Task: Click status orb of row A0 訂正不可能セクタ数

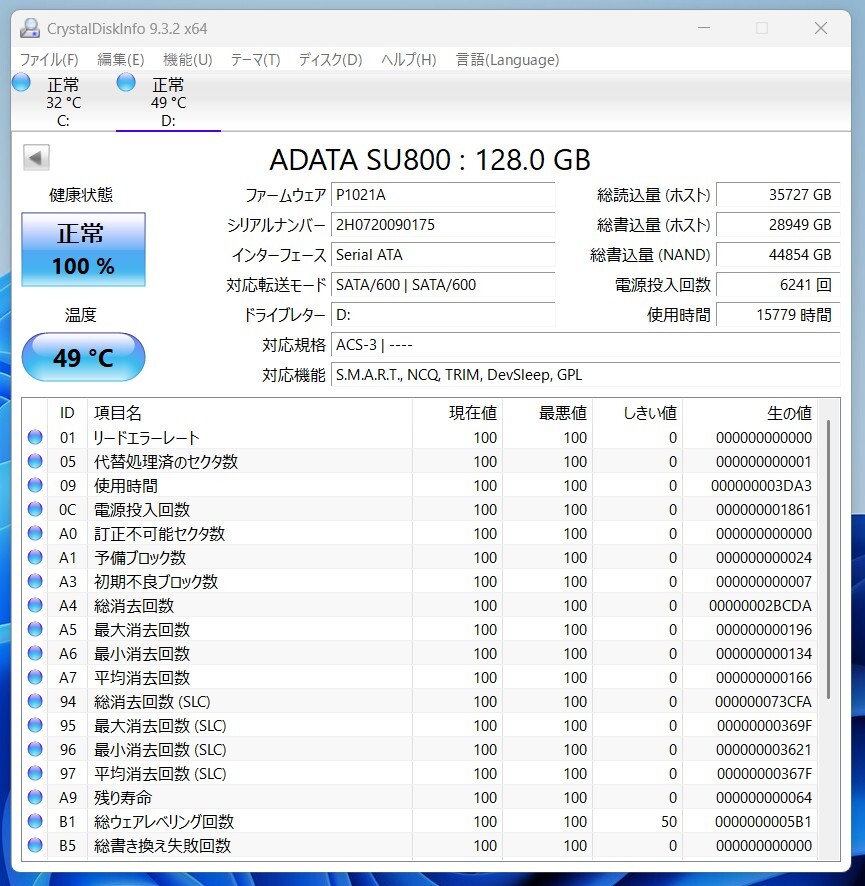Action: click(35, 533)
